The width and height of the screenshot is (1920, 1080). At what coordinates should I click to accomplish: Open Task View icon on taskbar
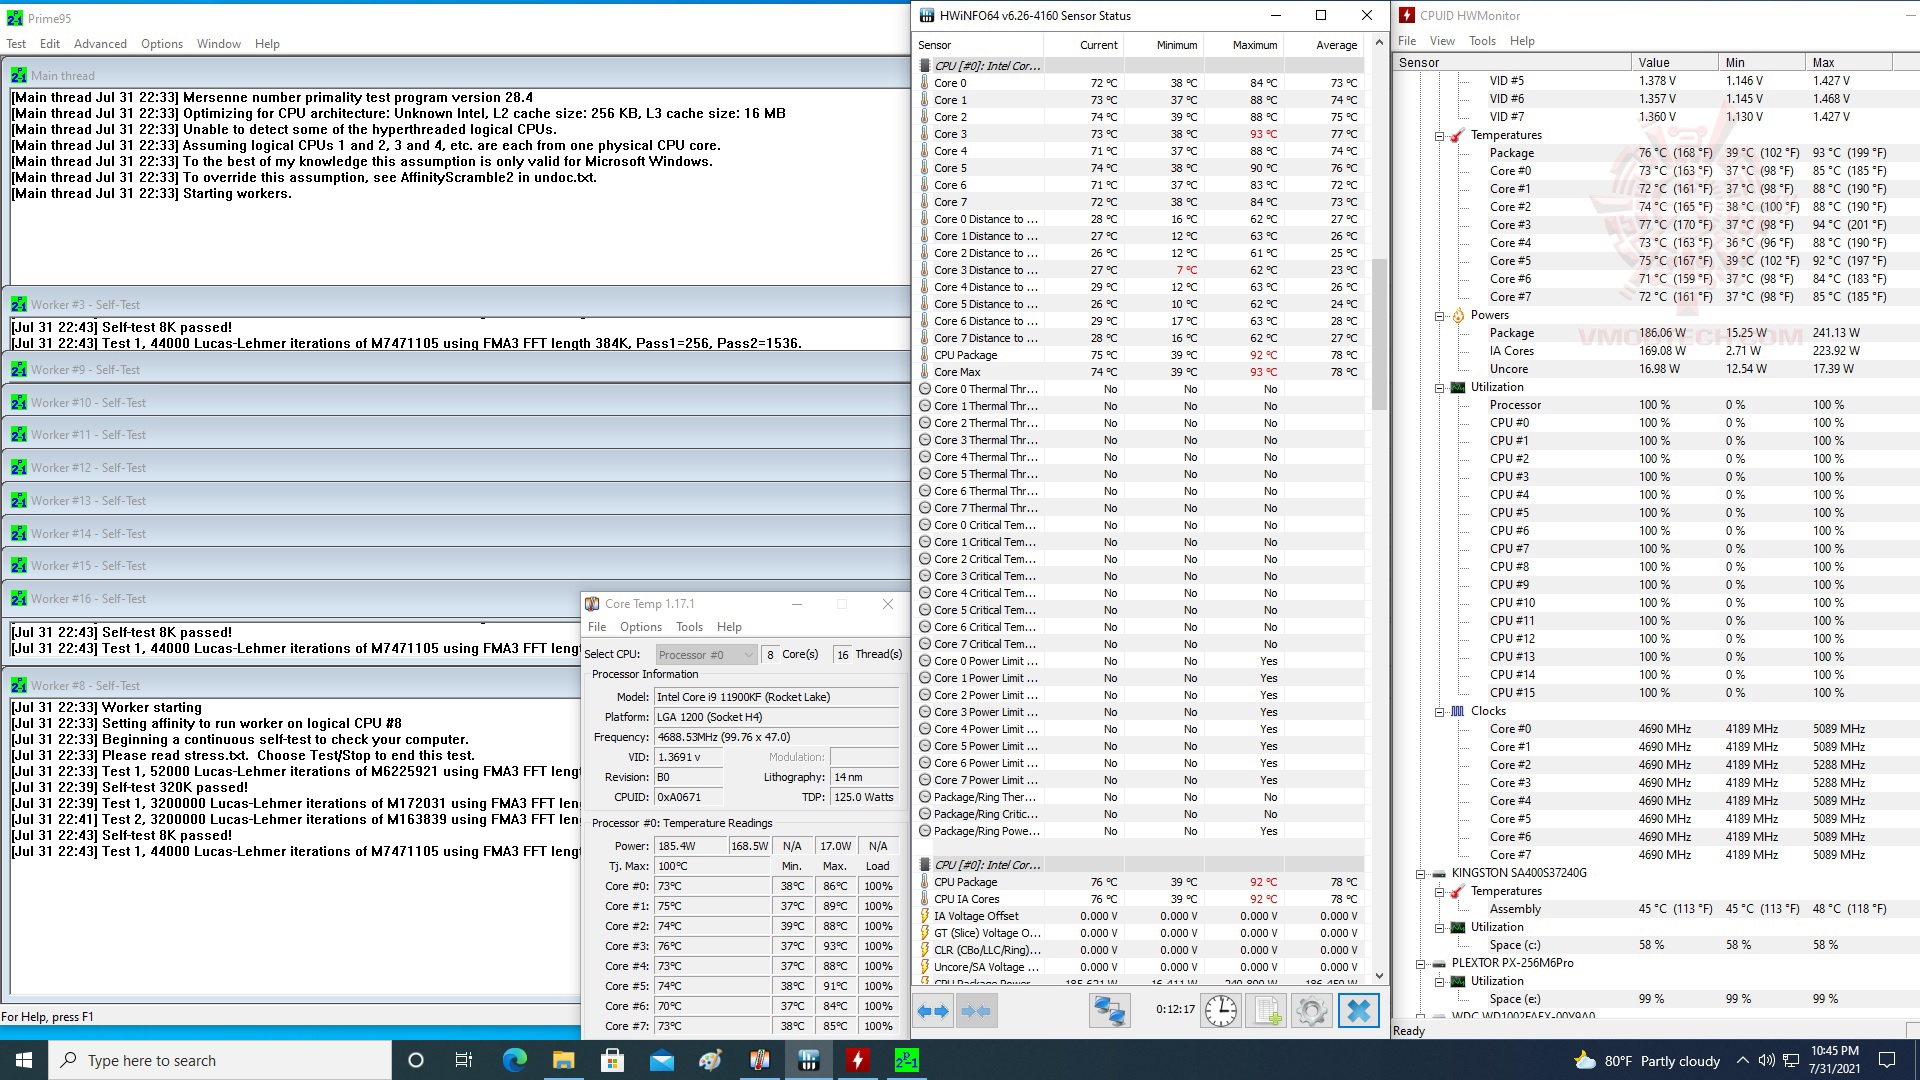pyautogui.click(x=464, y=1060)
